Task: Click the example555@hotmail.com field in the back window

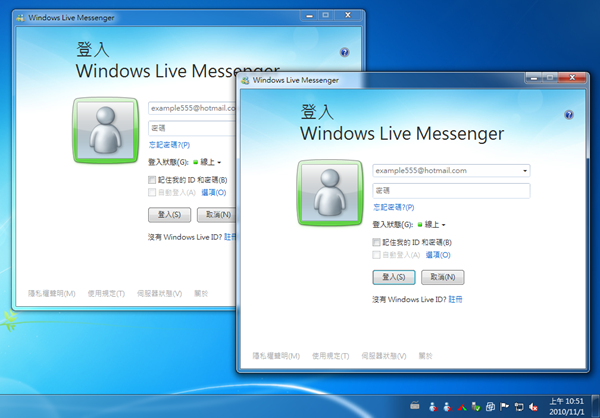Action: click(192, 108)
